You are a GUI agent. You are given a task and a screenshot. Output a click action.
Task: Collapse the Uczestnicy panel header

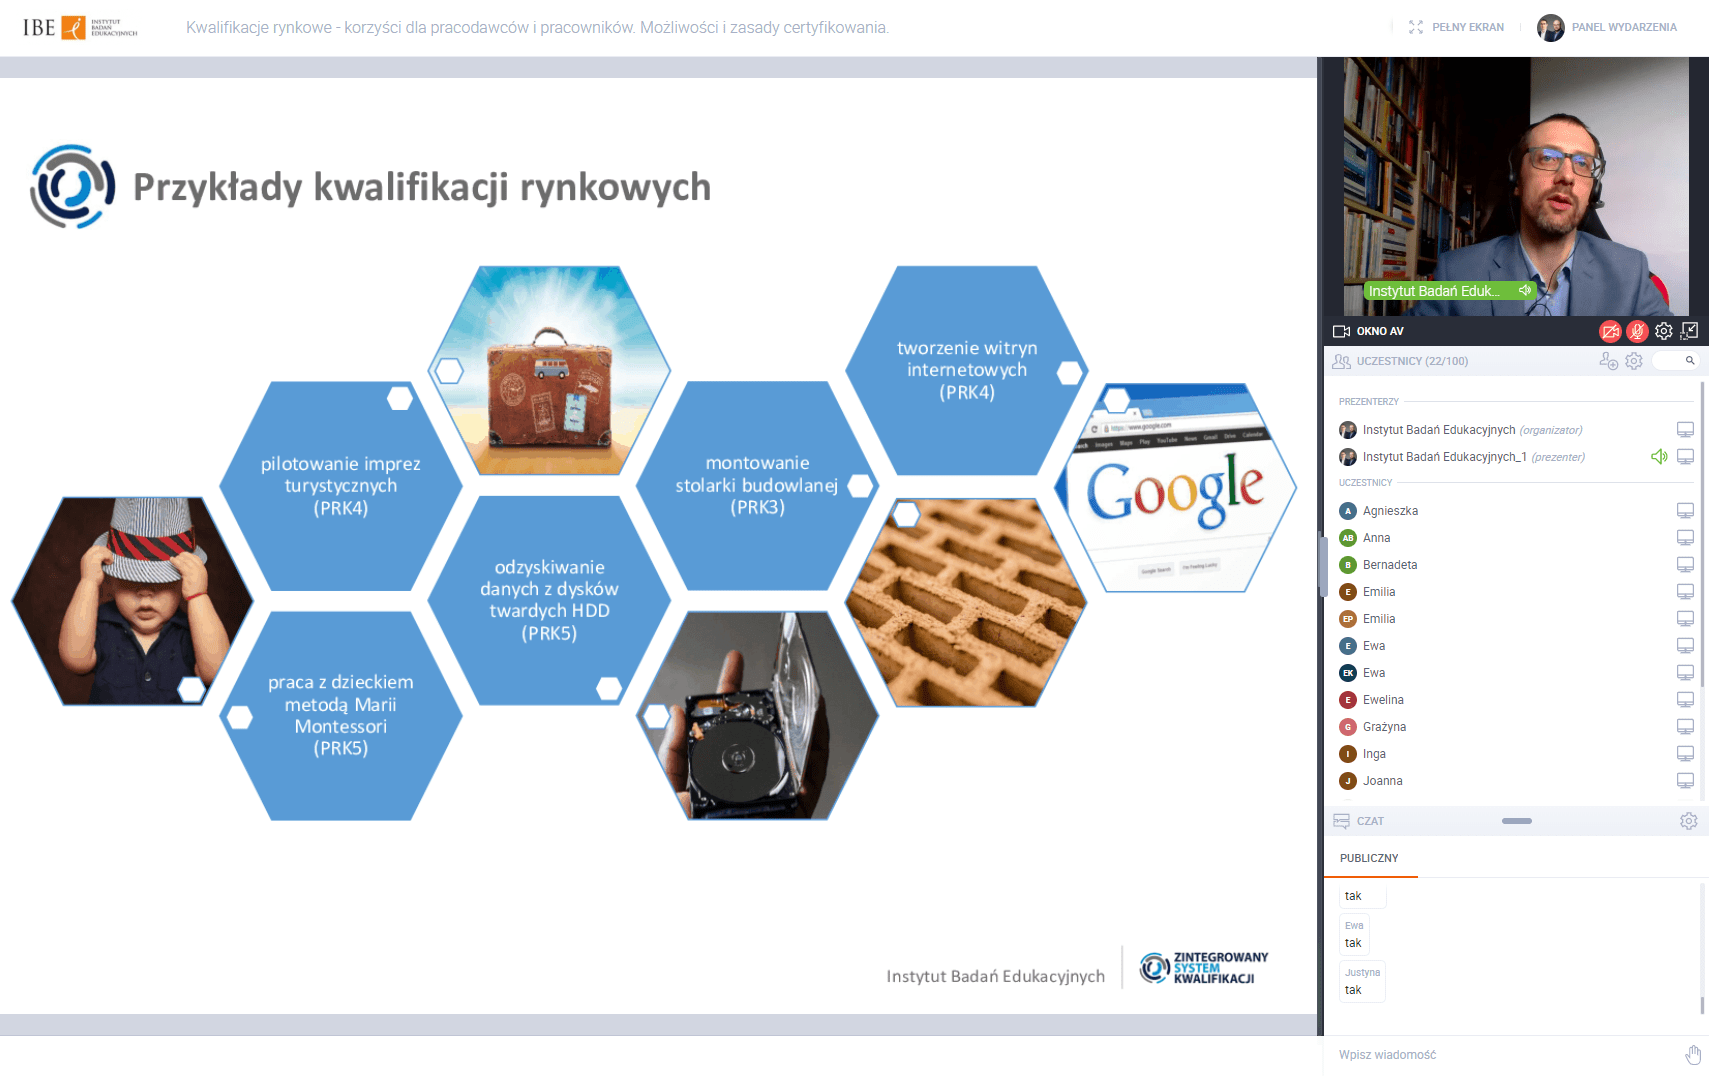1412,361
